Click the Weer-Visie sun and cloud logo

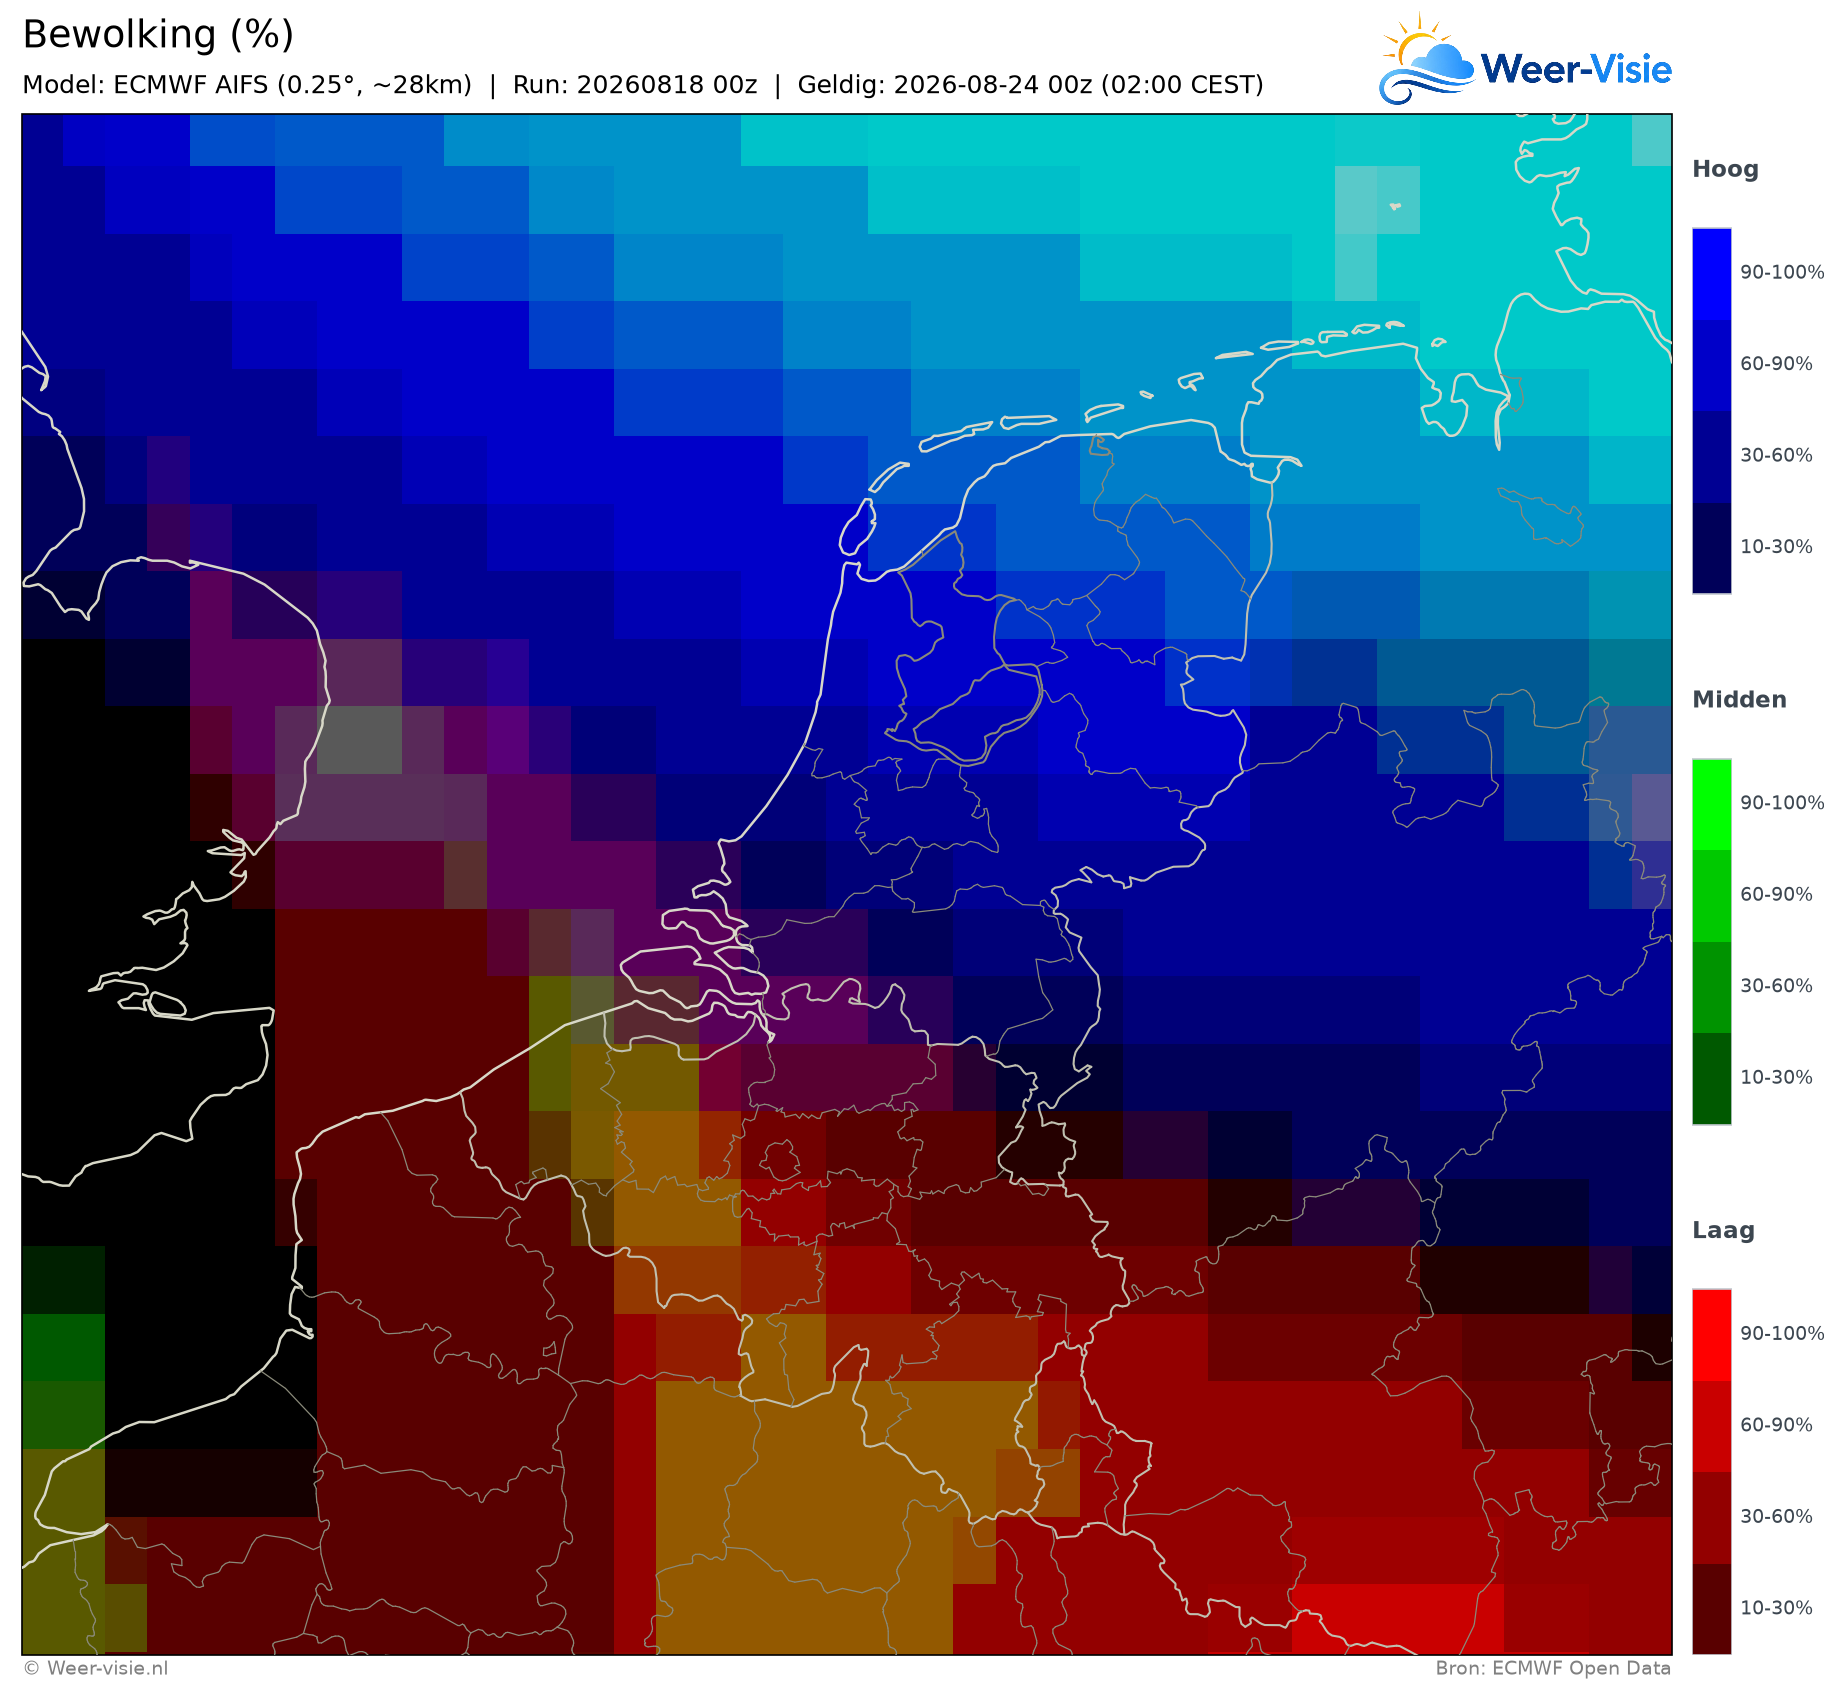(1426, 59)
